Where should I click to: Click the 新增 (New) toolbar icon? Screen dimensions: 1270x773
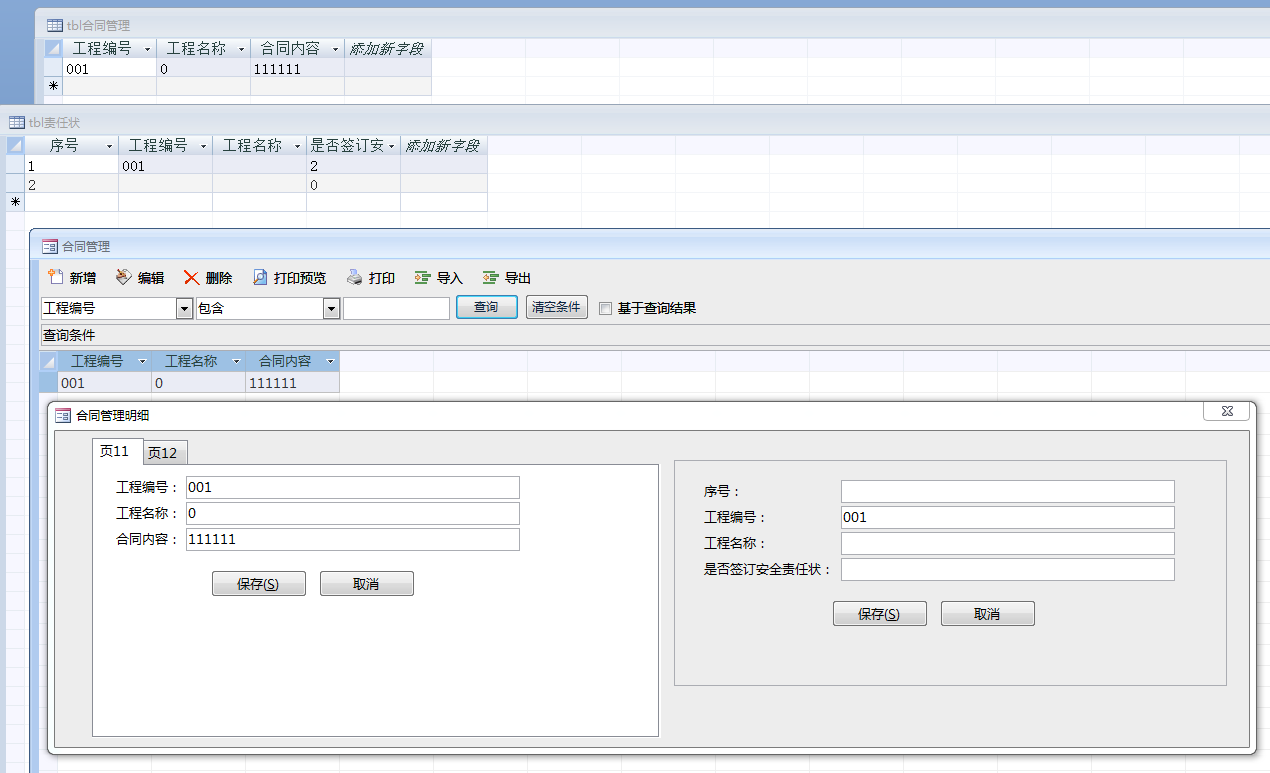point(56,278)
